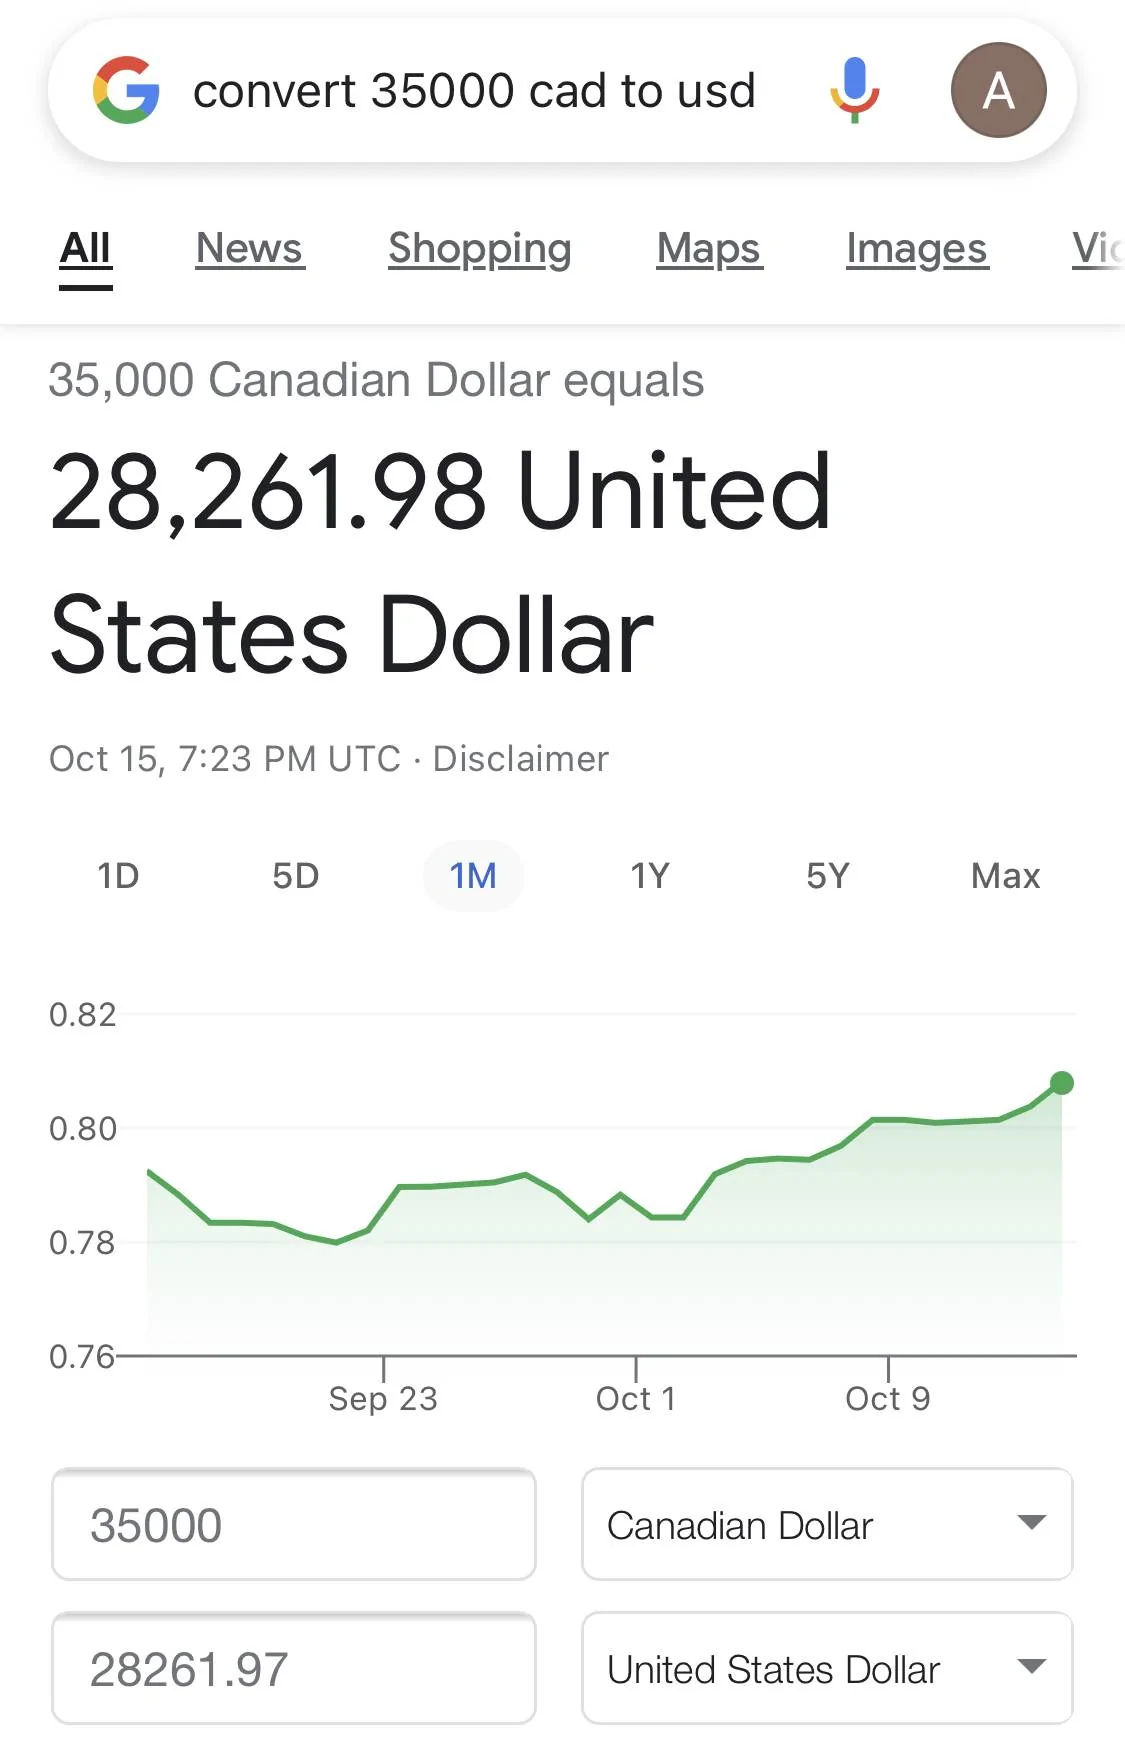Open the Canadian Dollar currency dropdown
Screen dimensions: 1125x1750
pyautogui.click(x=827, y=1524)
